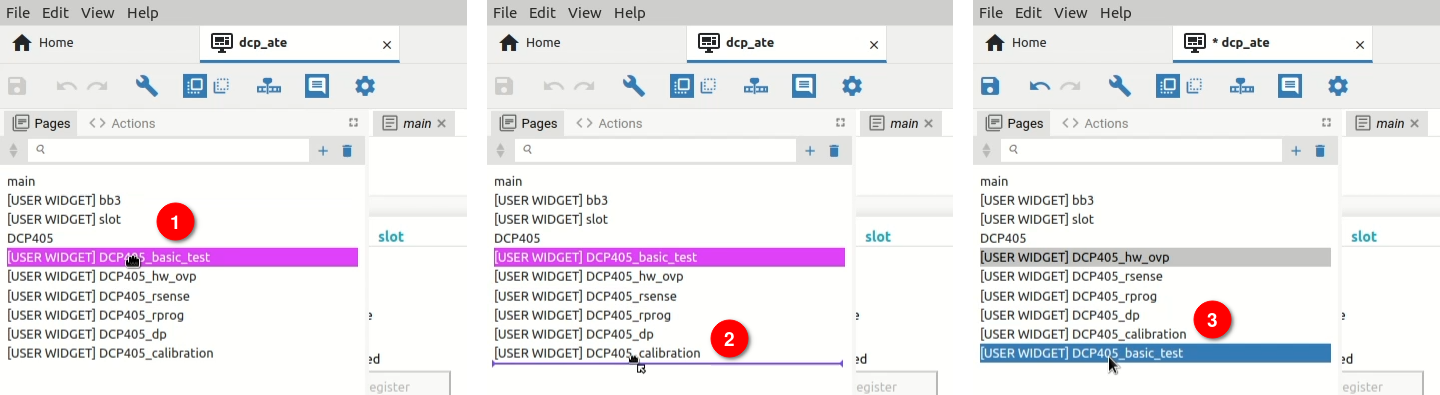
Task: Open the Edit menu in middle panel
Action: tap(542, 13)
